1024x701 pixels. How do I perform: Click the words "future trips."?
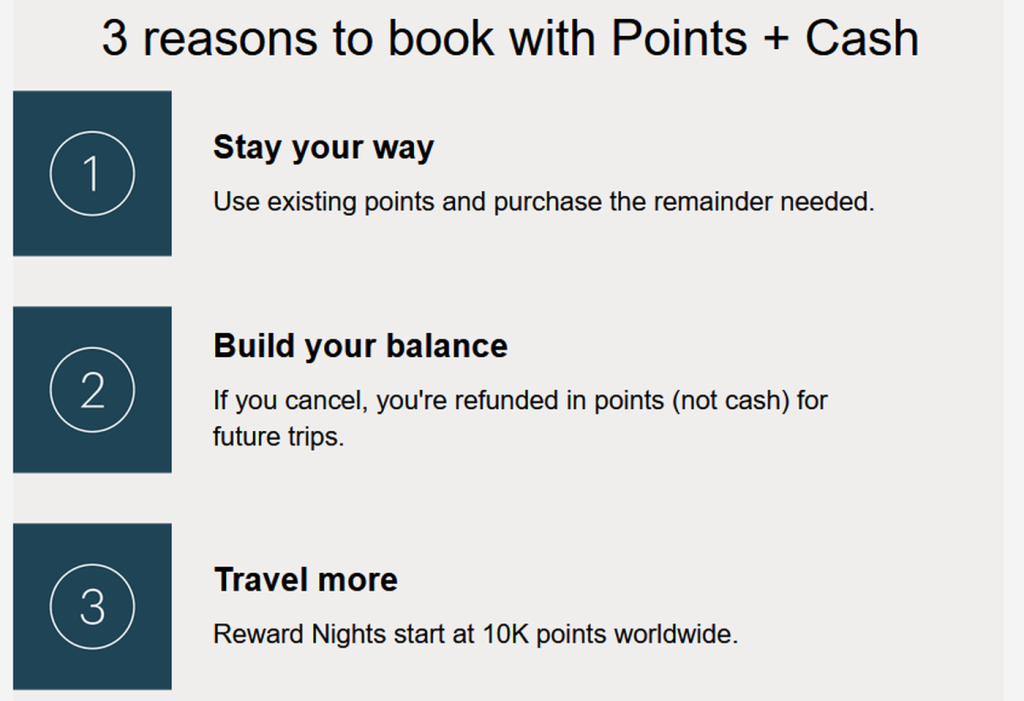point(278,437)
